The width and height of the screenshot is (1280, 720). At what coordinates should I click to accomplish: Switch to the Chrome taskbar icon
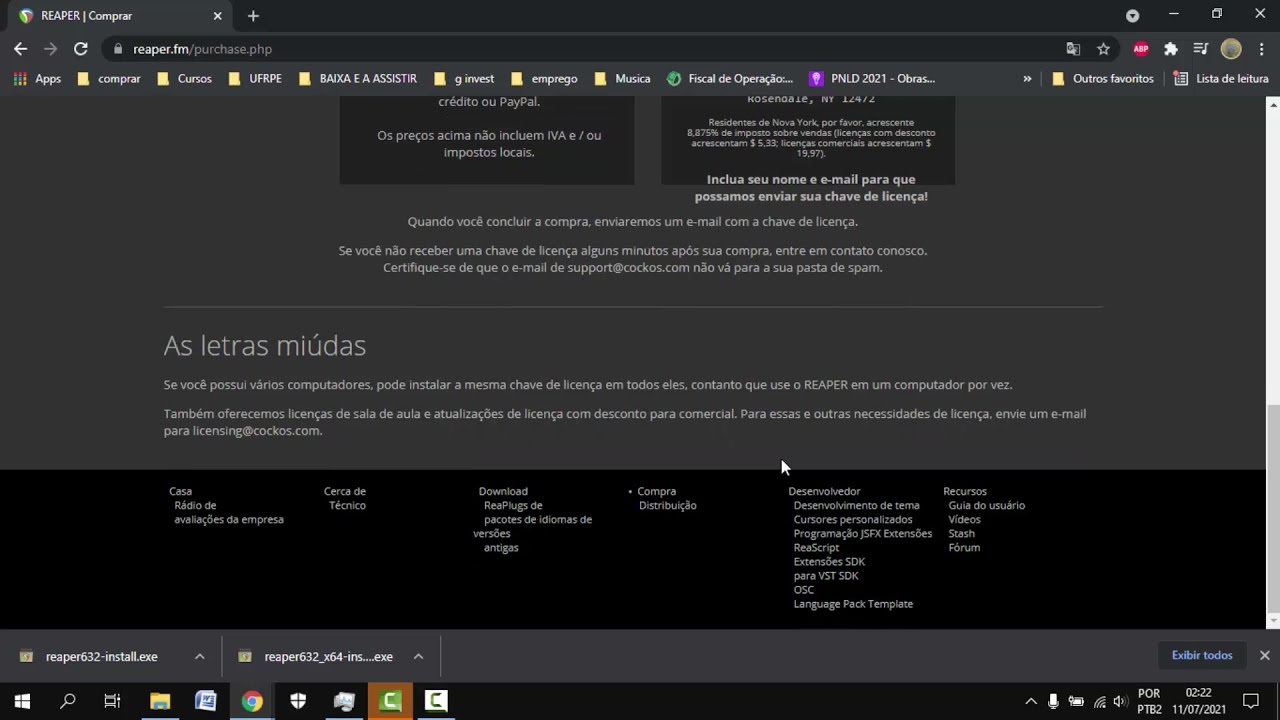click(x=252, y=701)
